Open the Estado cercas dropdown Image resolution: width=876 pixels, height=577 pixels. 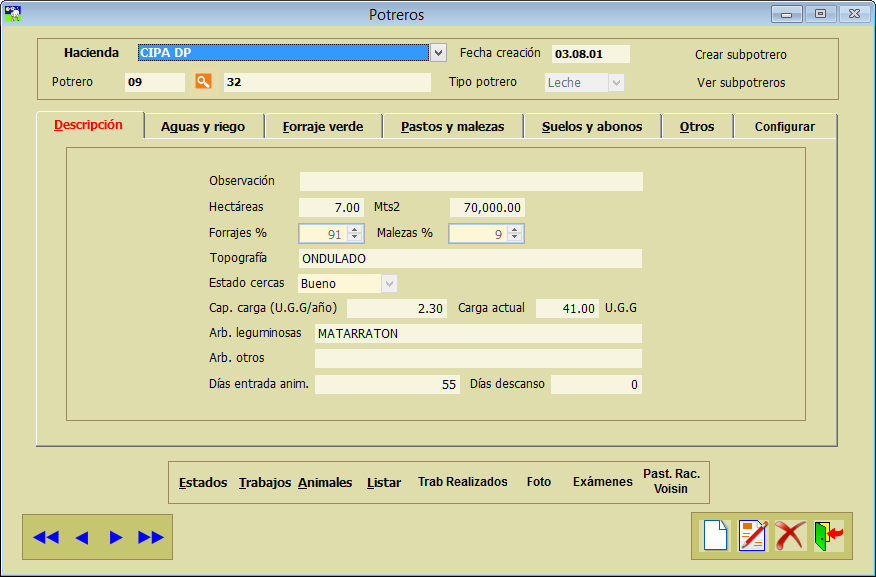[x=389, y=284]
